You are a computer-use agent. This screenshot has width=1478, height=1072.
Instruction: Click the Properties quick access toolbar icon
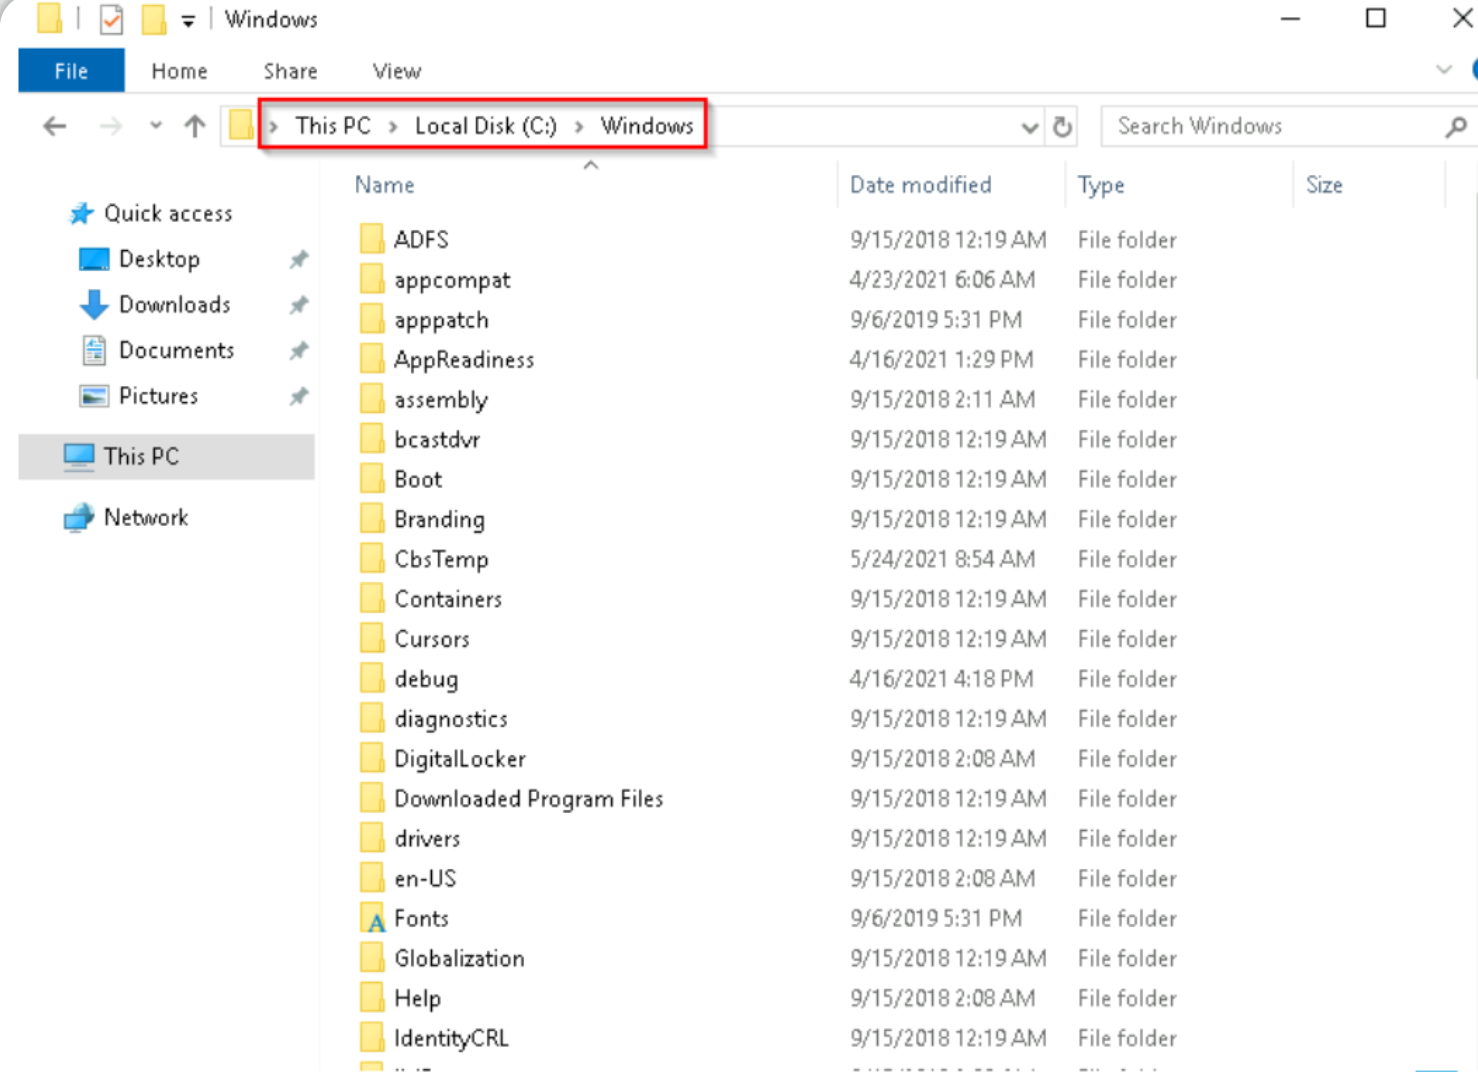(x=111, y=19)
